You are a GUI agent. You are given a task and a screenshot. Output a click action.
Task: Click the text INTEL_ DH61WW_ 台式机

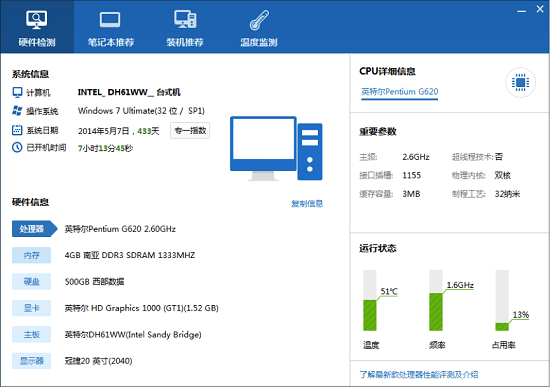(x=129, y=92)
